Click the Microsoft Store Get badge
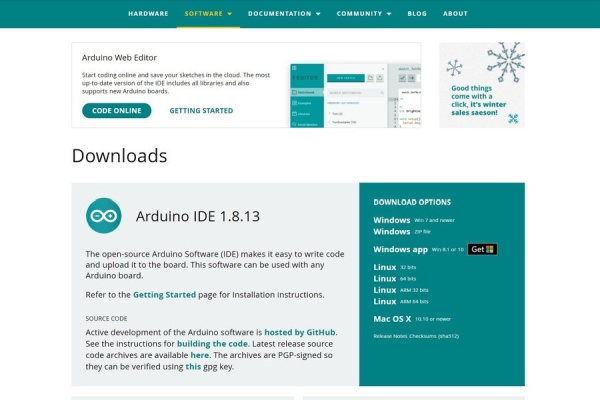Viewport: 600px width, 400px height. pos(482,250)
